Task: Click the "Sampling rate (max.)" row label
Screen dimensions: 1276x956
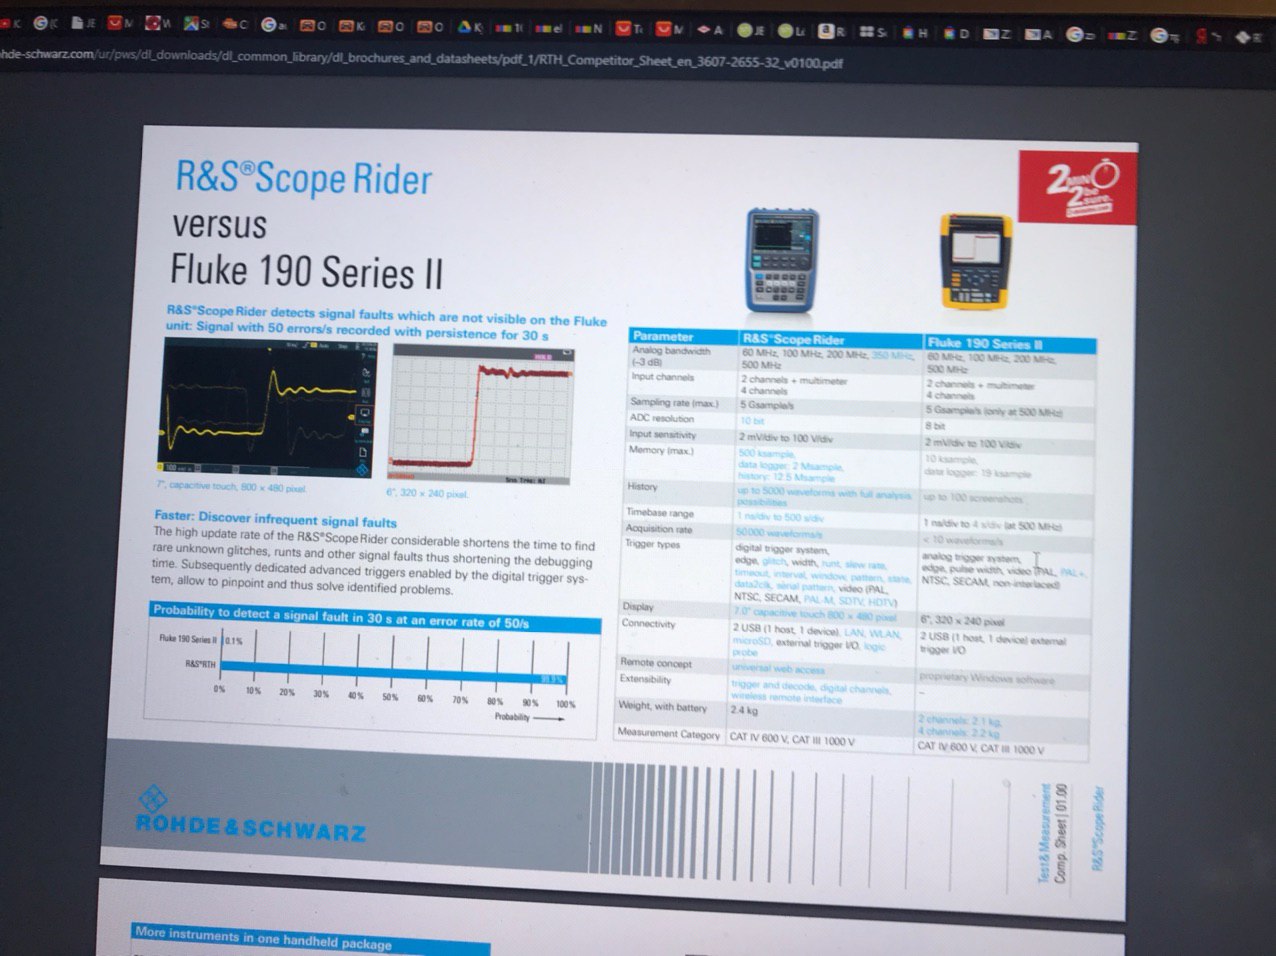Action: click(674, 402)
